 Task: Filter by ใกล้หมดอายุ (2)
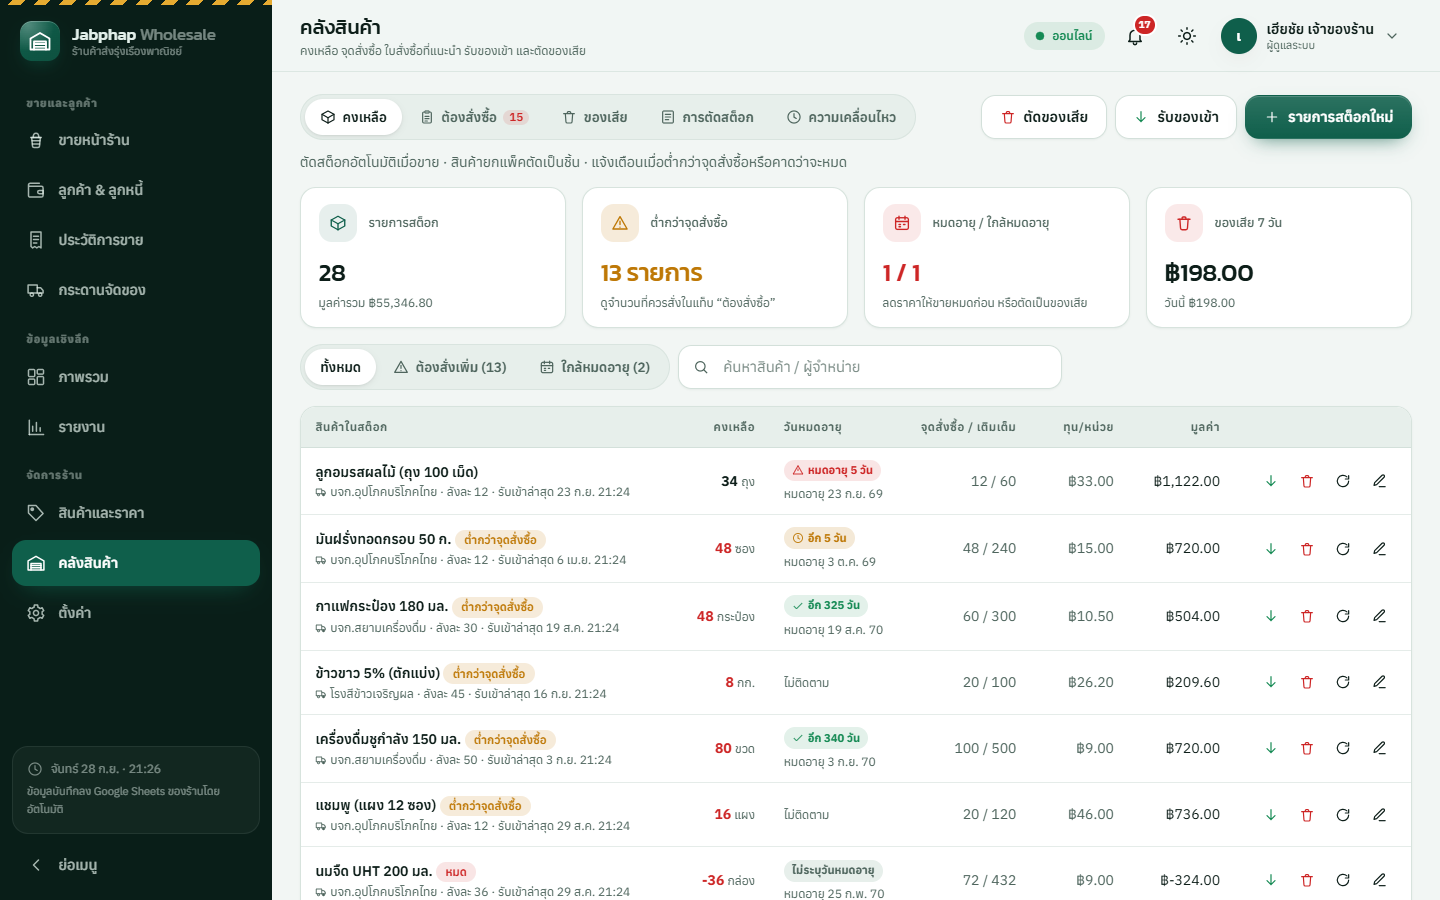tap(595, 367)
